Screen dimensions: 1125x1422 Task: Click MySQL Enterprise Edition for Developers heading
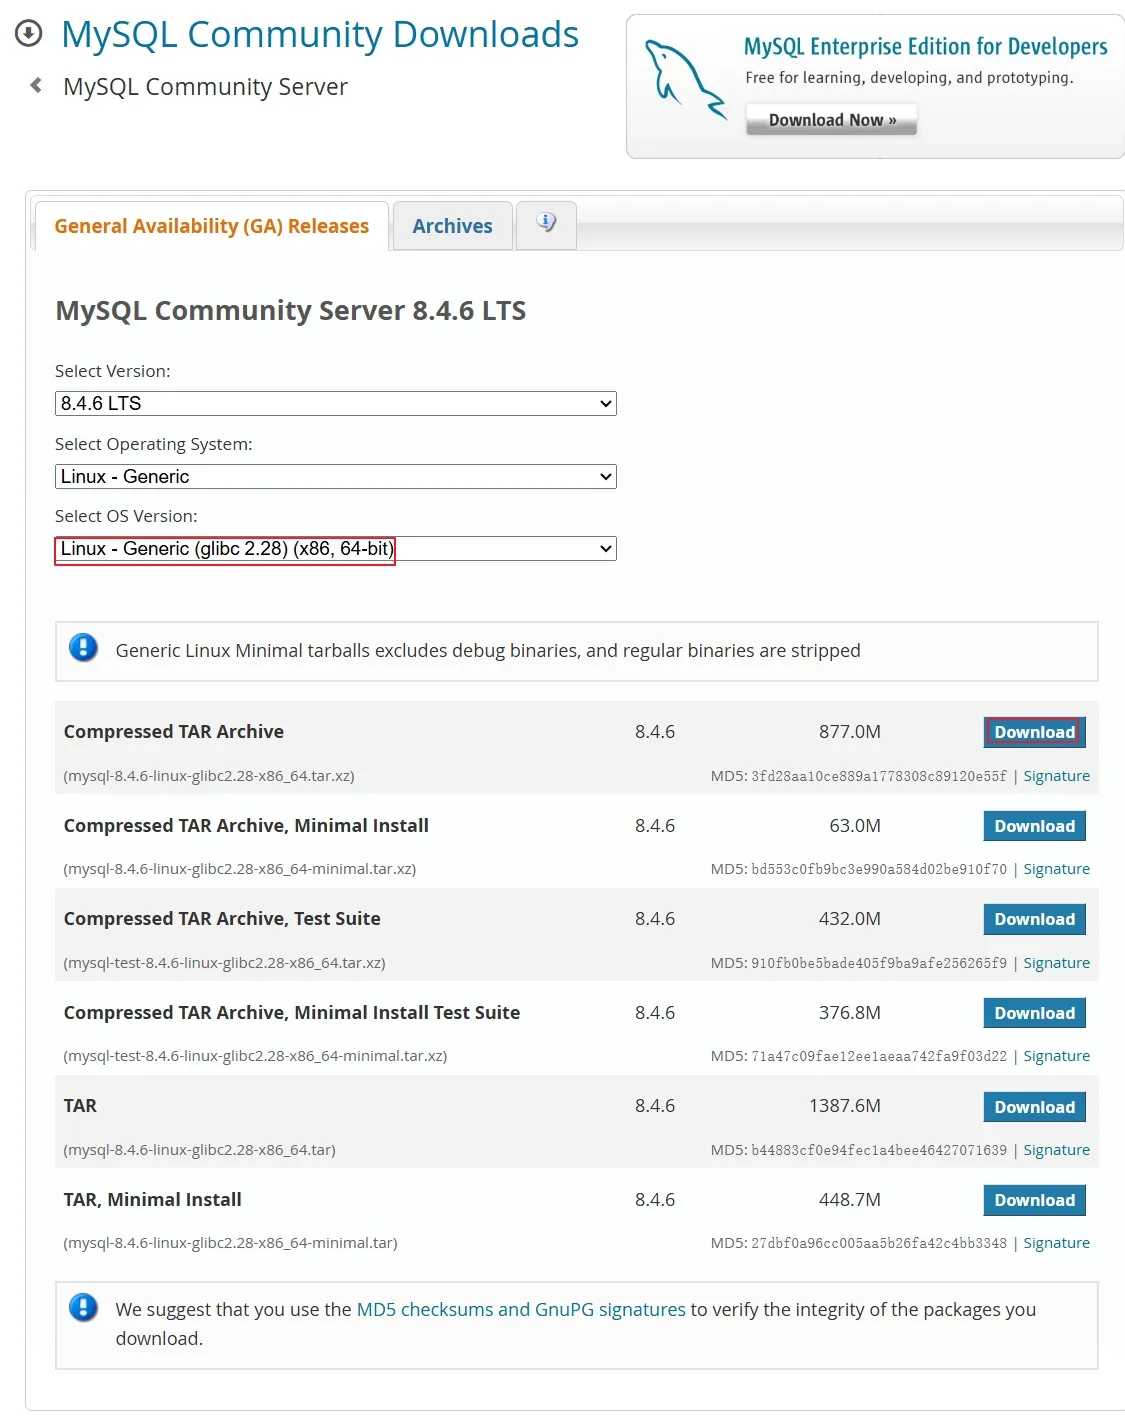925,47
